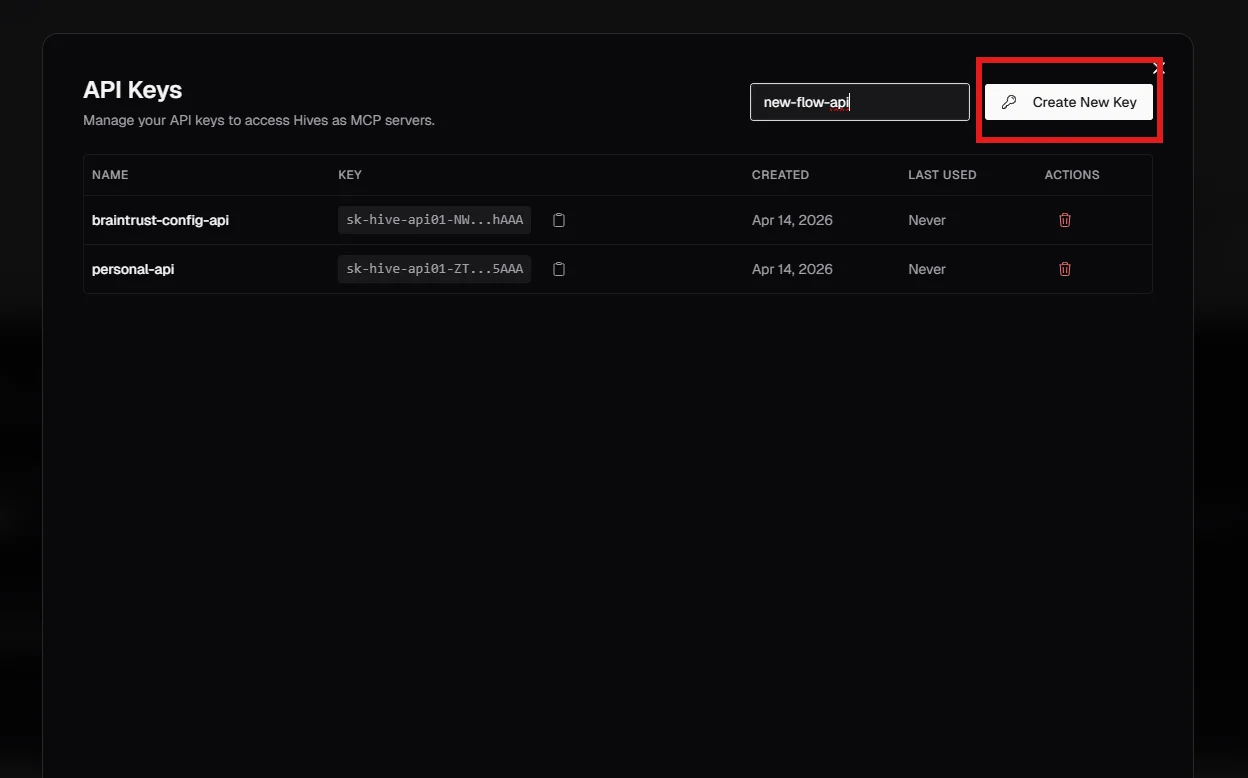Click braintrust-config-api created date Apr 14, 2026
Screen dimensions: 1248x778
click(x=792, y=220)
